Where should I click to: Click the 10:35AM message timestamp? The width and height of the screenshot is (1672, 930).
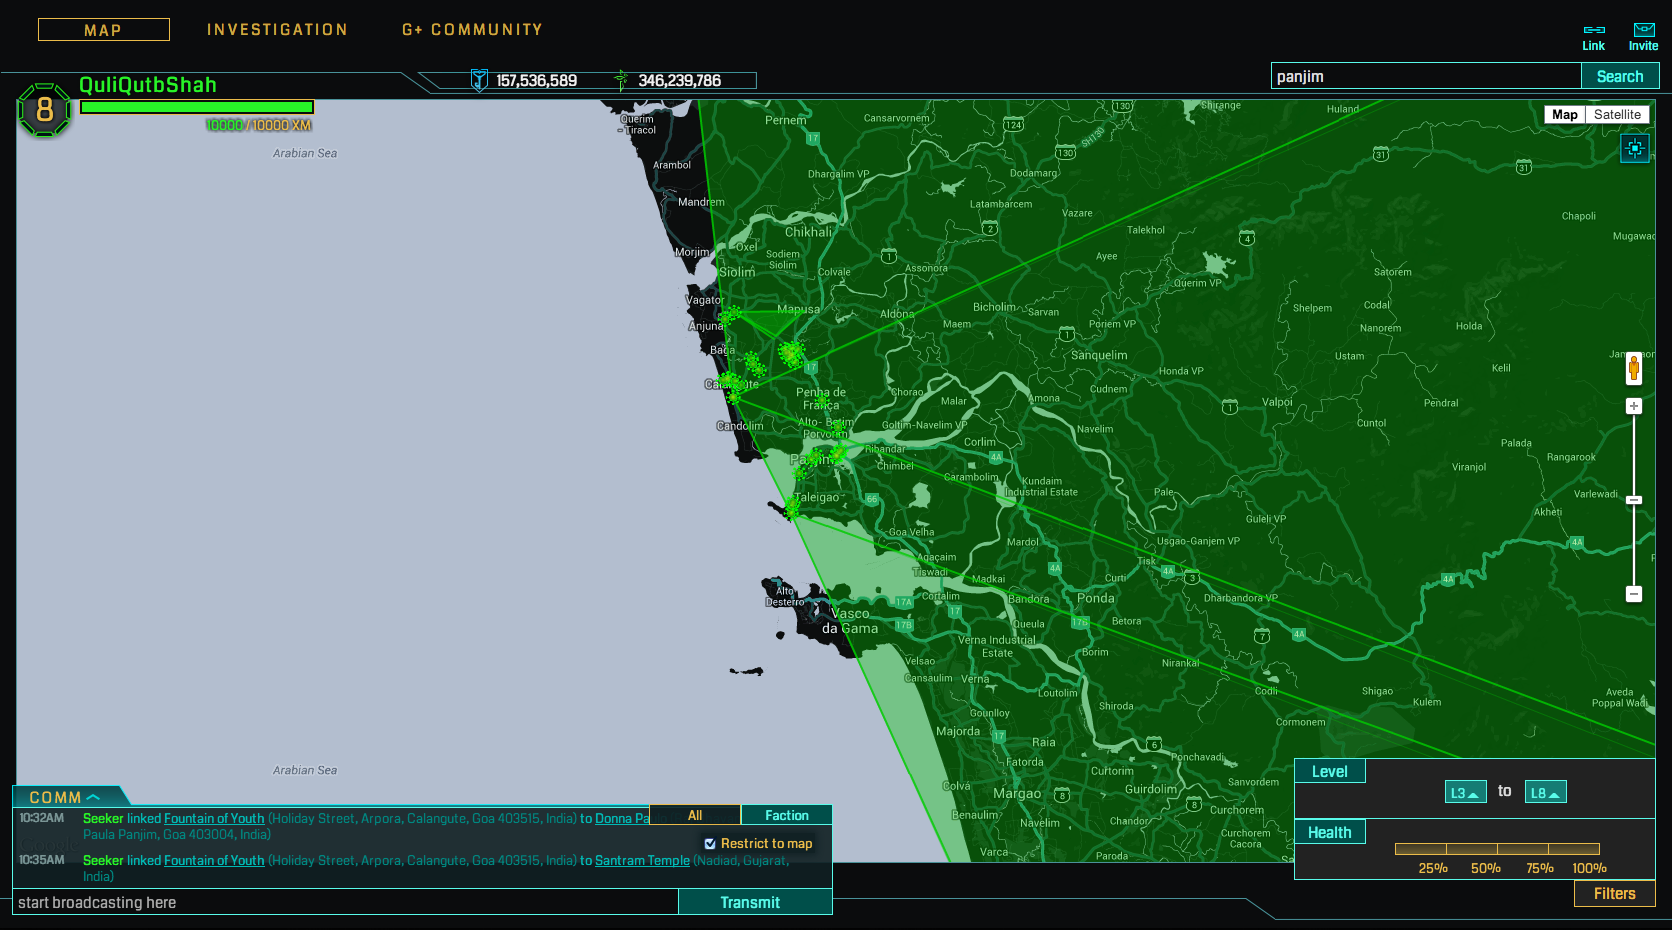point(42,860)
